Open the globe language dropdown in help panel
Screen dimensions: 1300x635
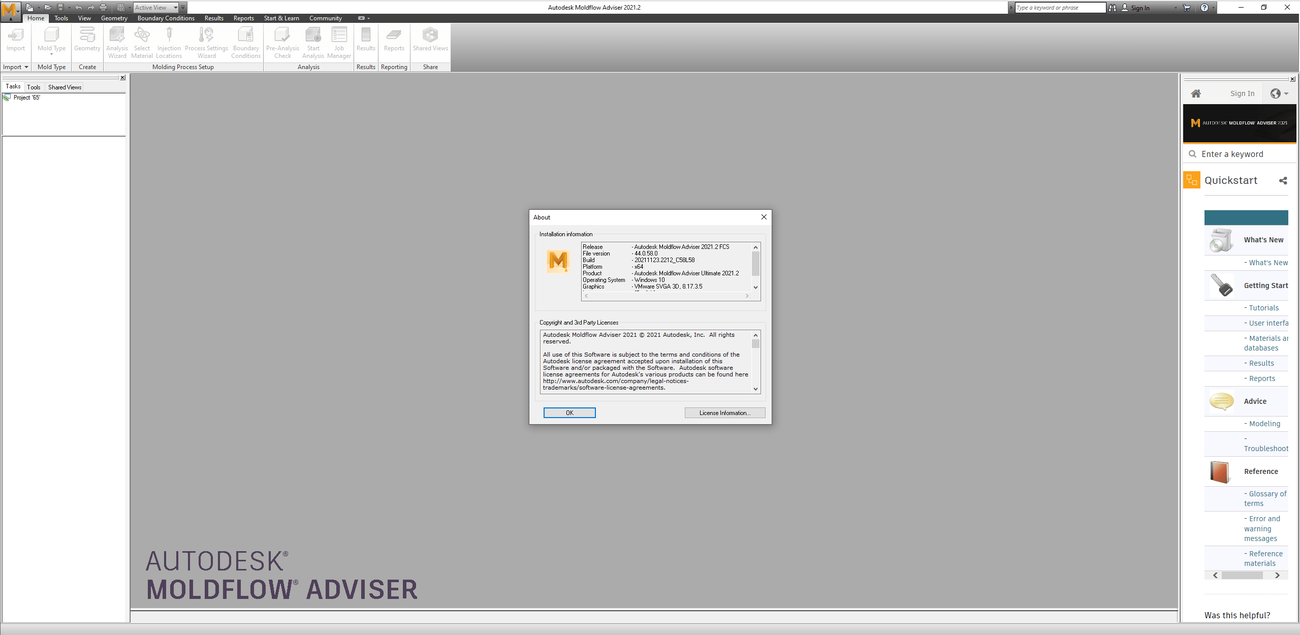[x=1277, y=92]
